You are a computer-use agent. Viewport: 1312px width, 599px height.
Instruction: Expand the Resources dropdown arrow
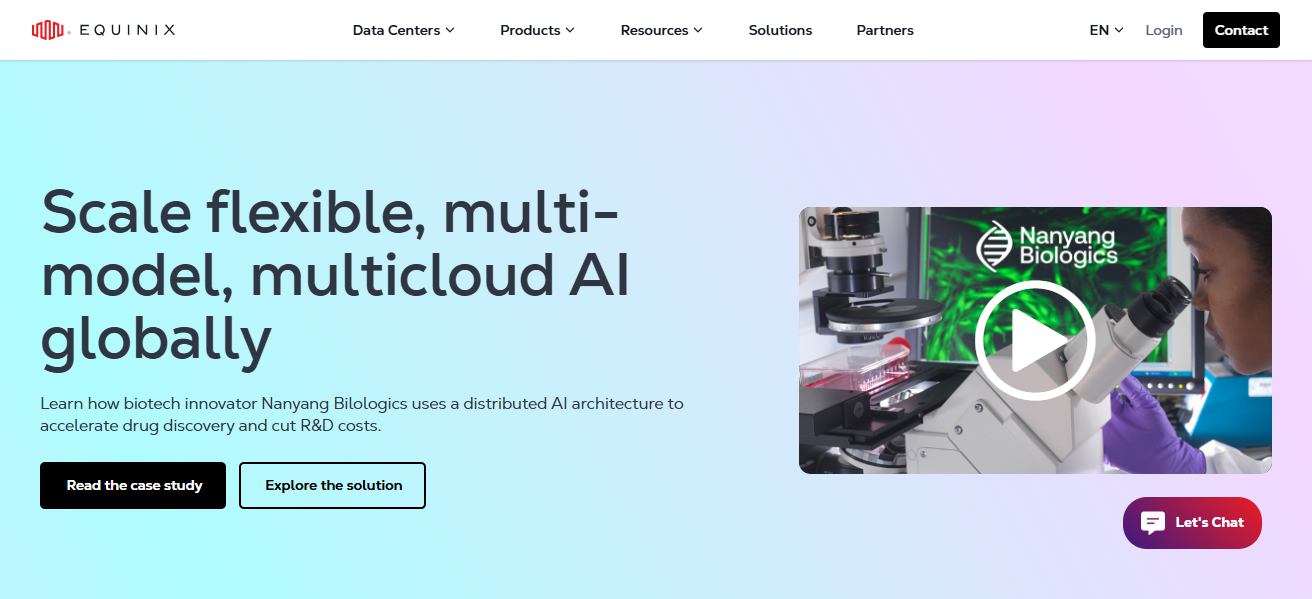pos(698,30)
